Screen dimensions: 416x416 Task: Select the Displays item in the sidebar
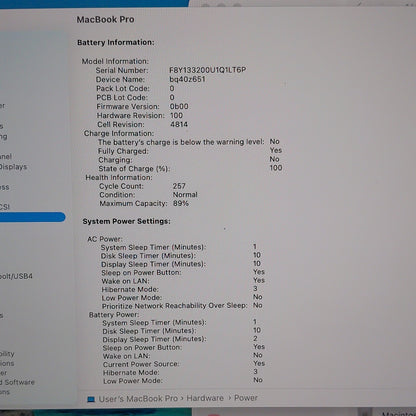coord(13,167)
